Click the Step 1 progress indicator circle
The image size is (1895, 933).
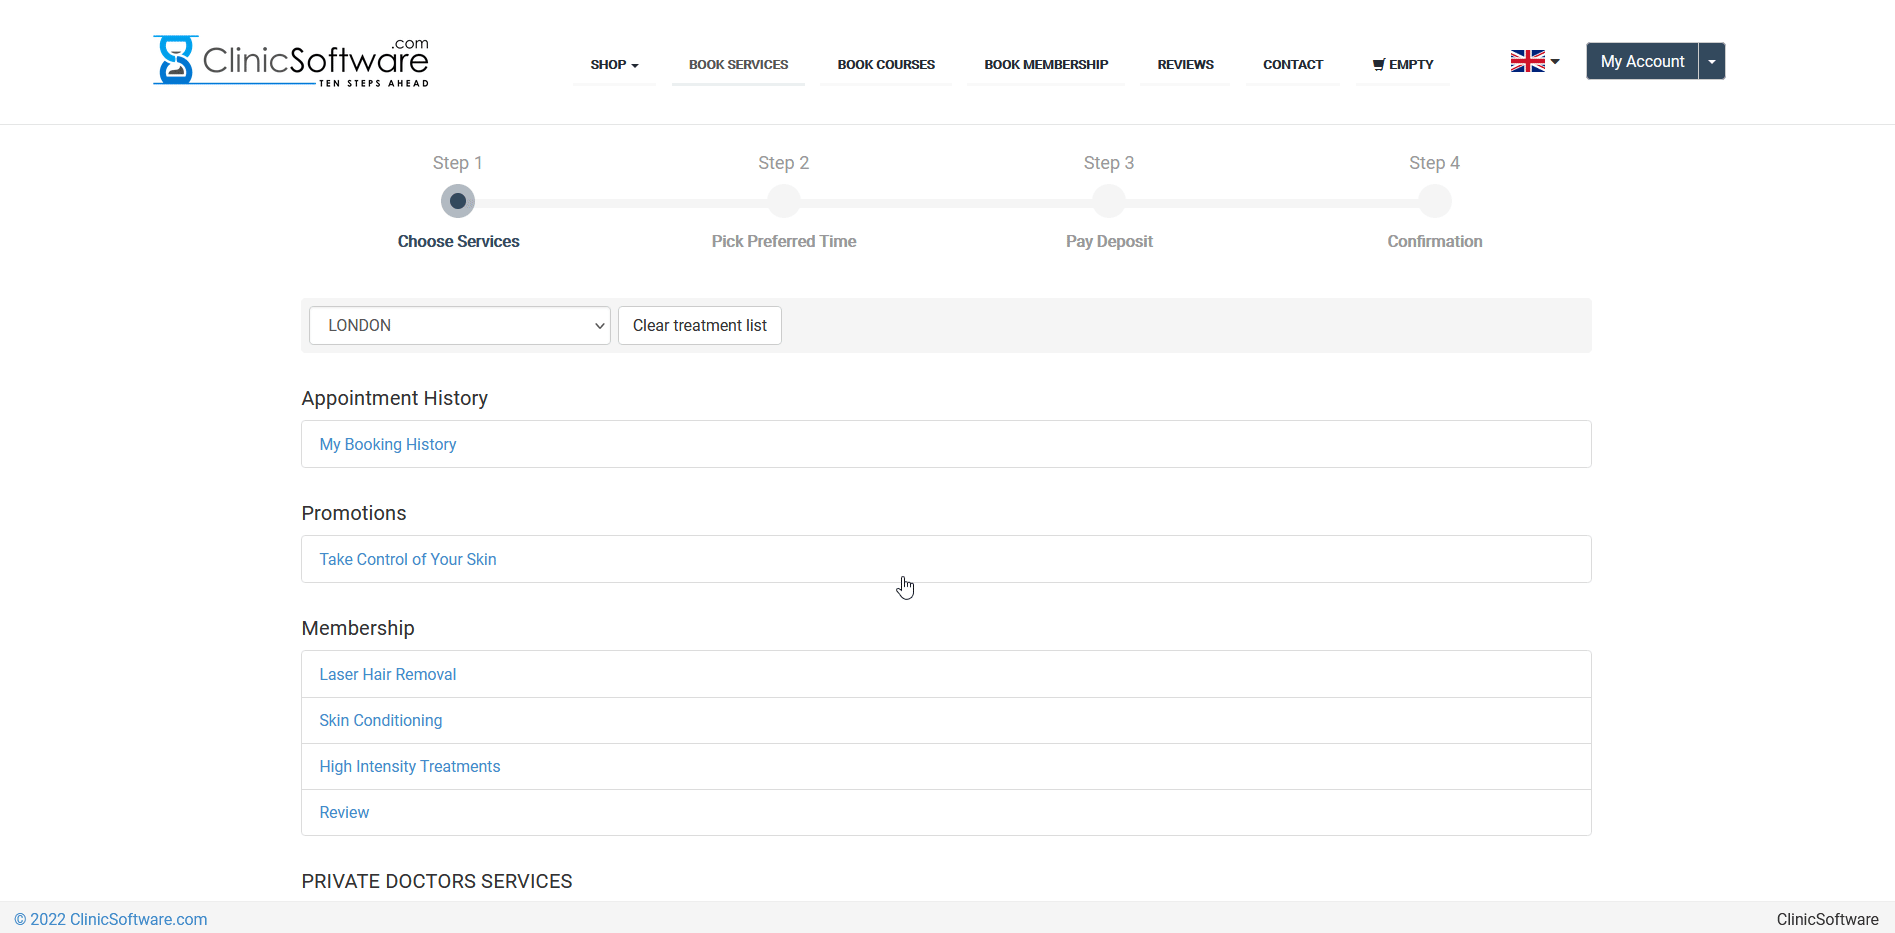tap(458, 202)
